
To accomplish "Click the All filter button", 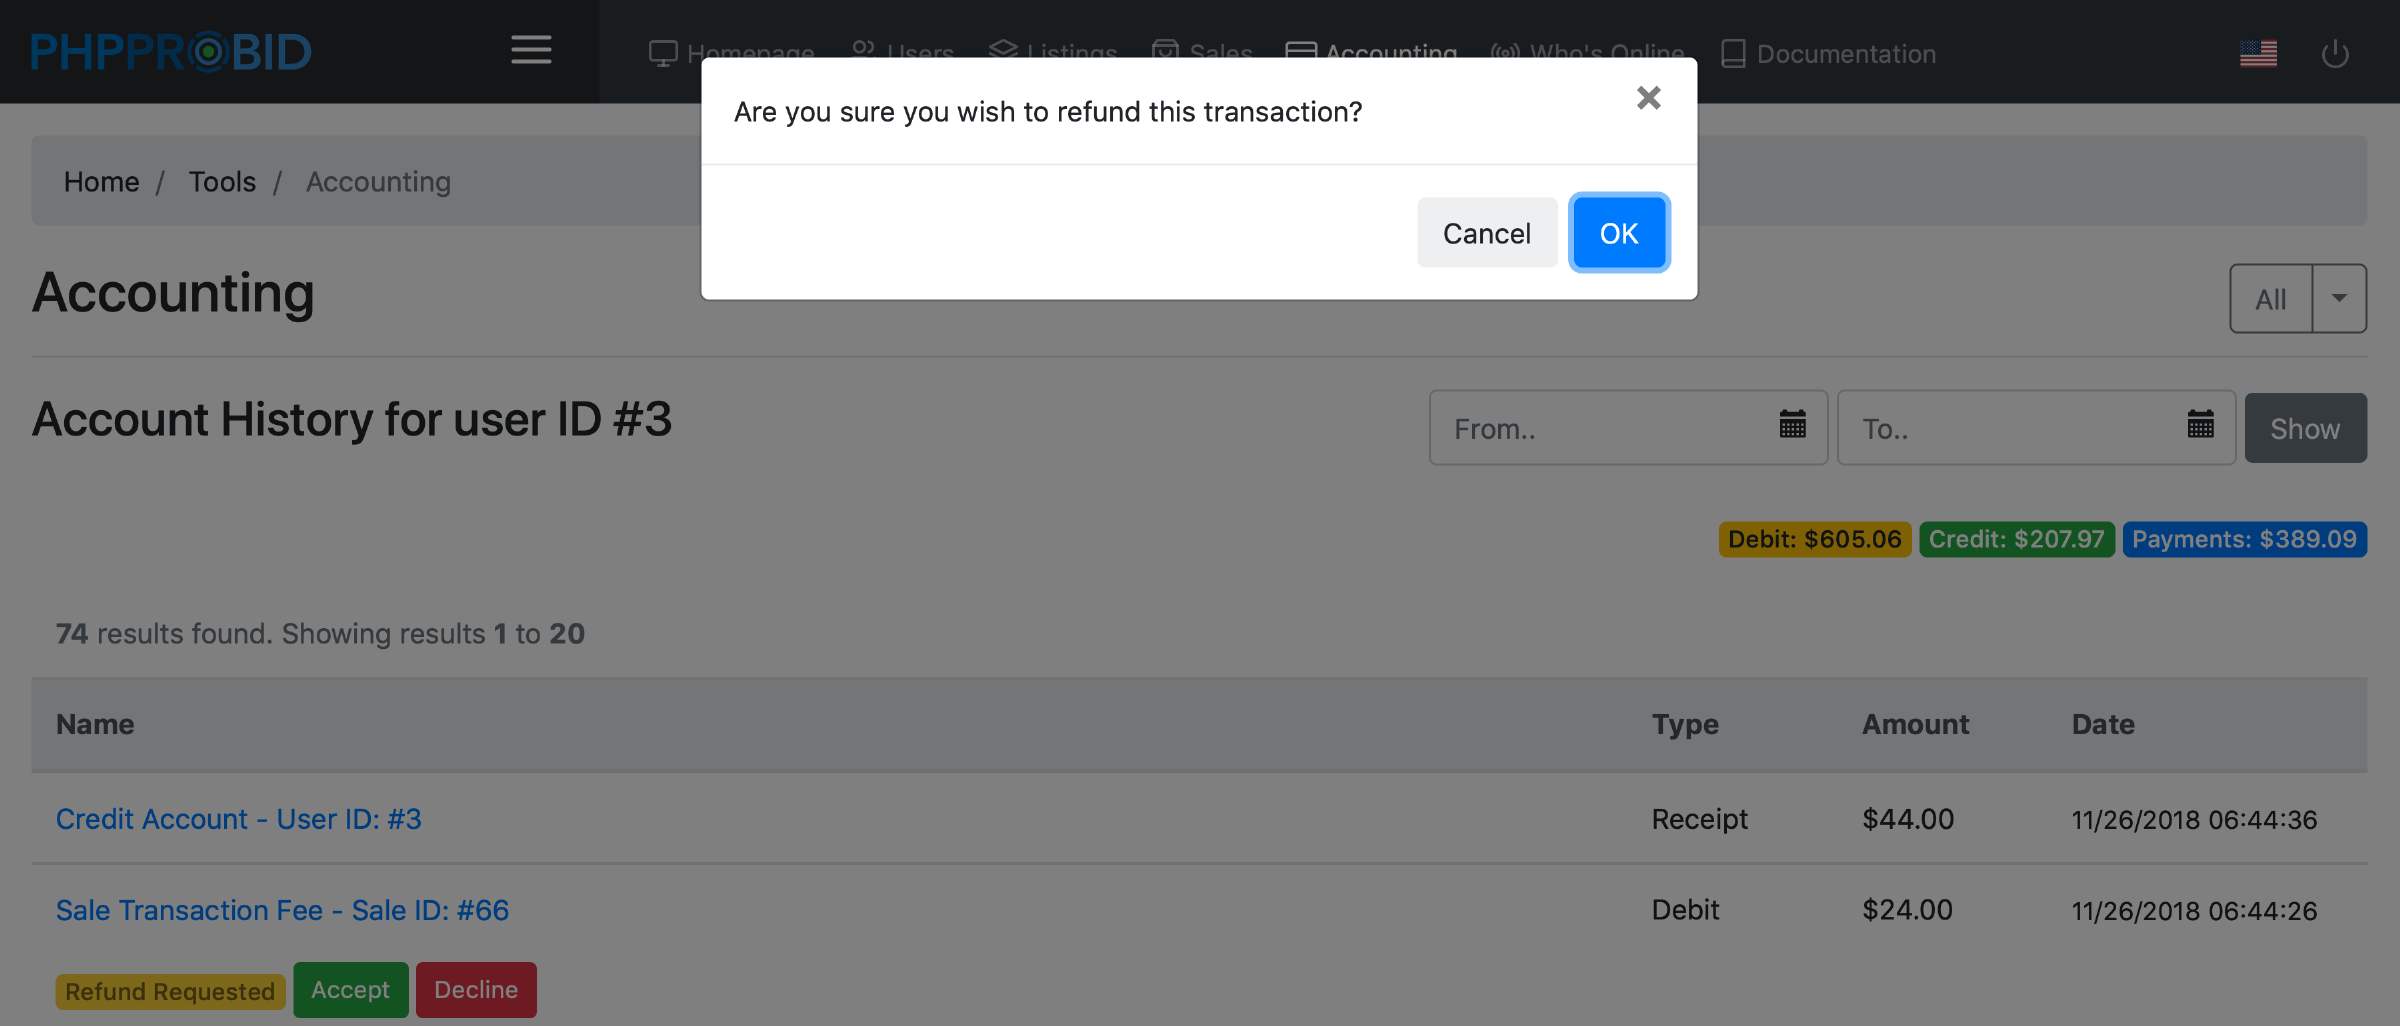I will [2271, 298].
